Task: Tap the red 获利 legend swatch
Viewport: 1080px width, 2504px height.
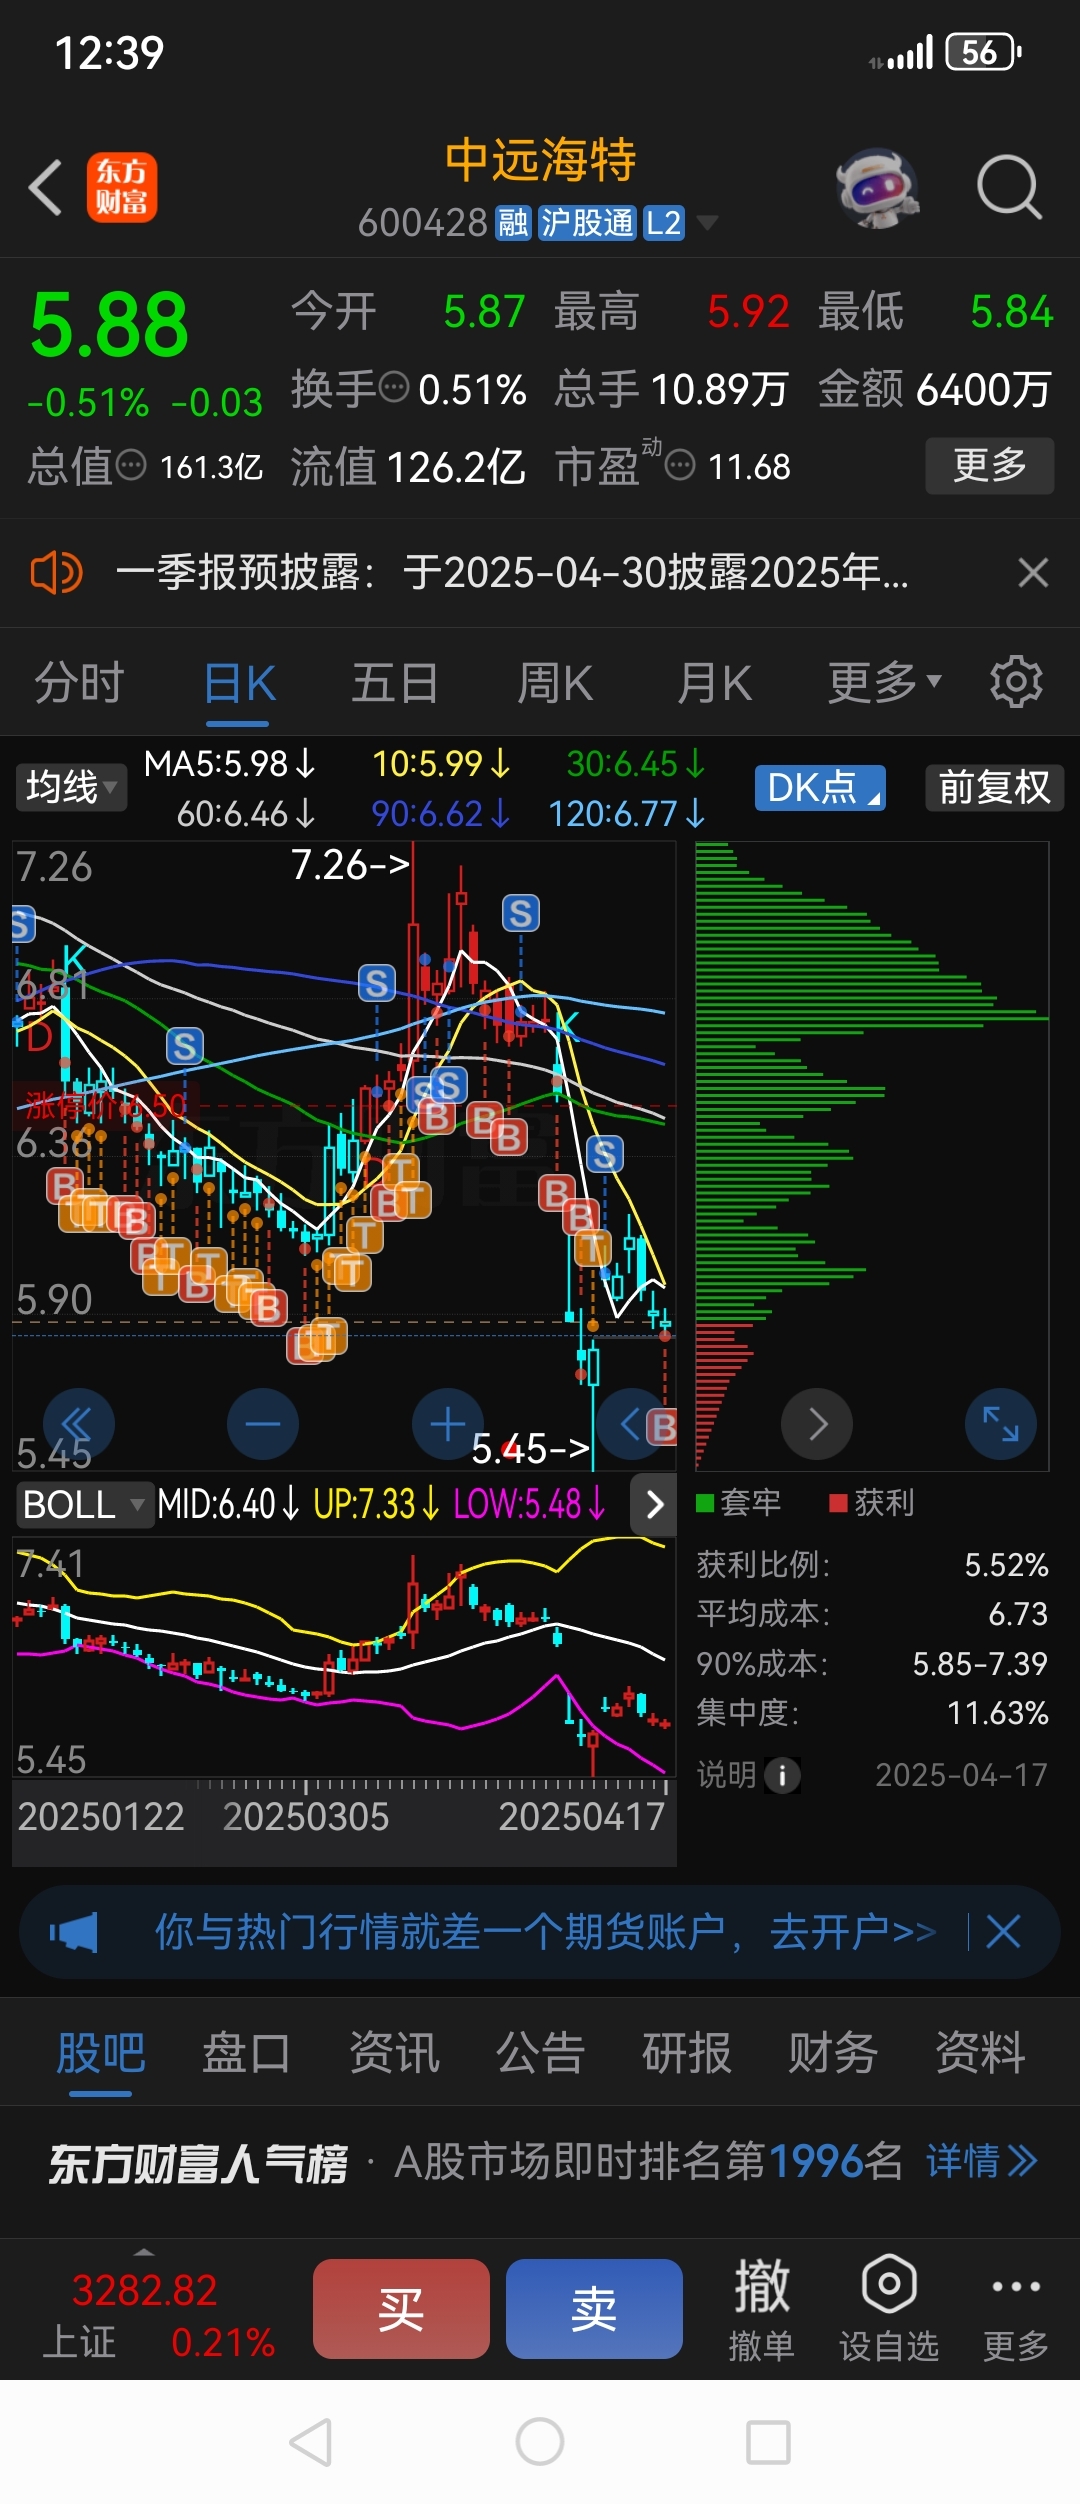Action: click(839, 1503)
